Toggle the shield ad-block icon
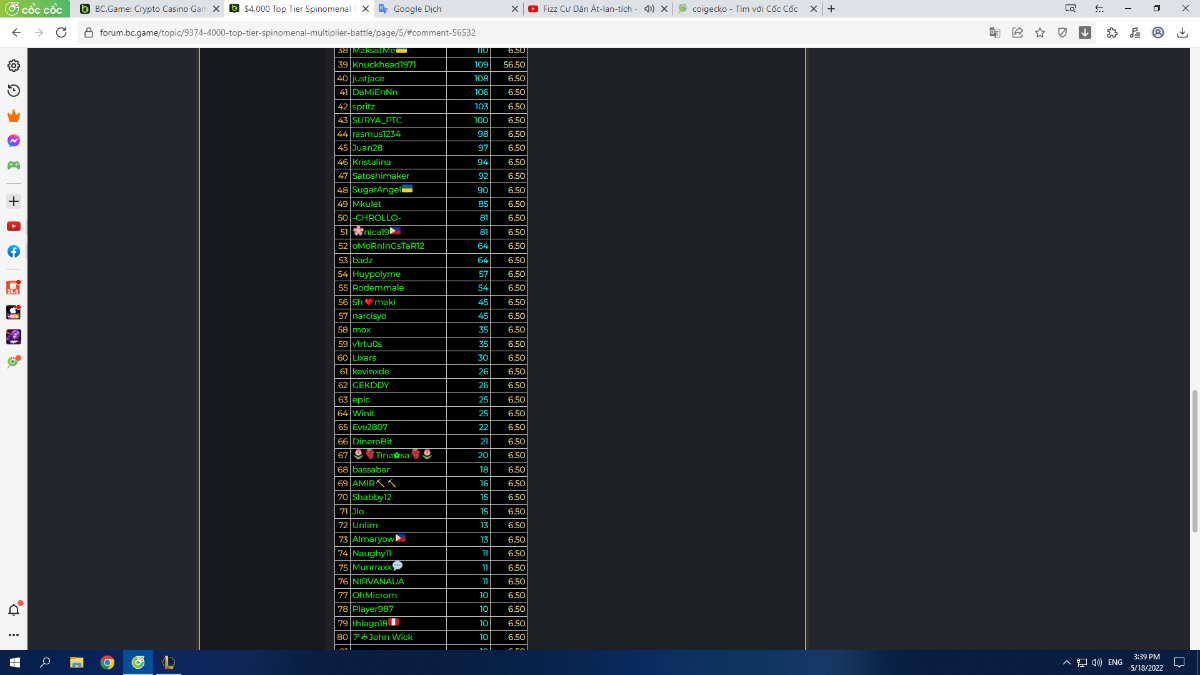Viewport: 1200px width, 675px height. [x=1063, y=32]
